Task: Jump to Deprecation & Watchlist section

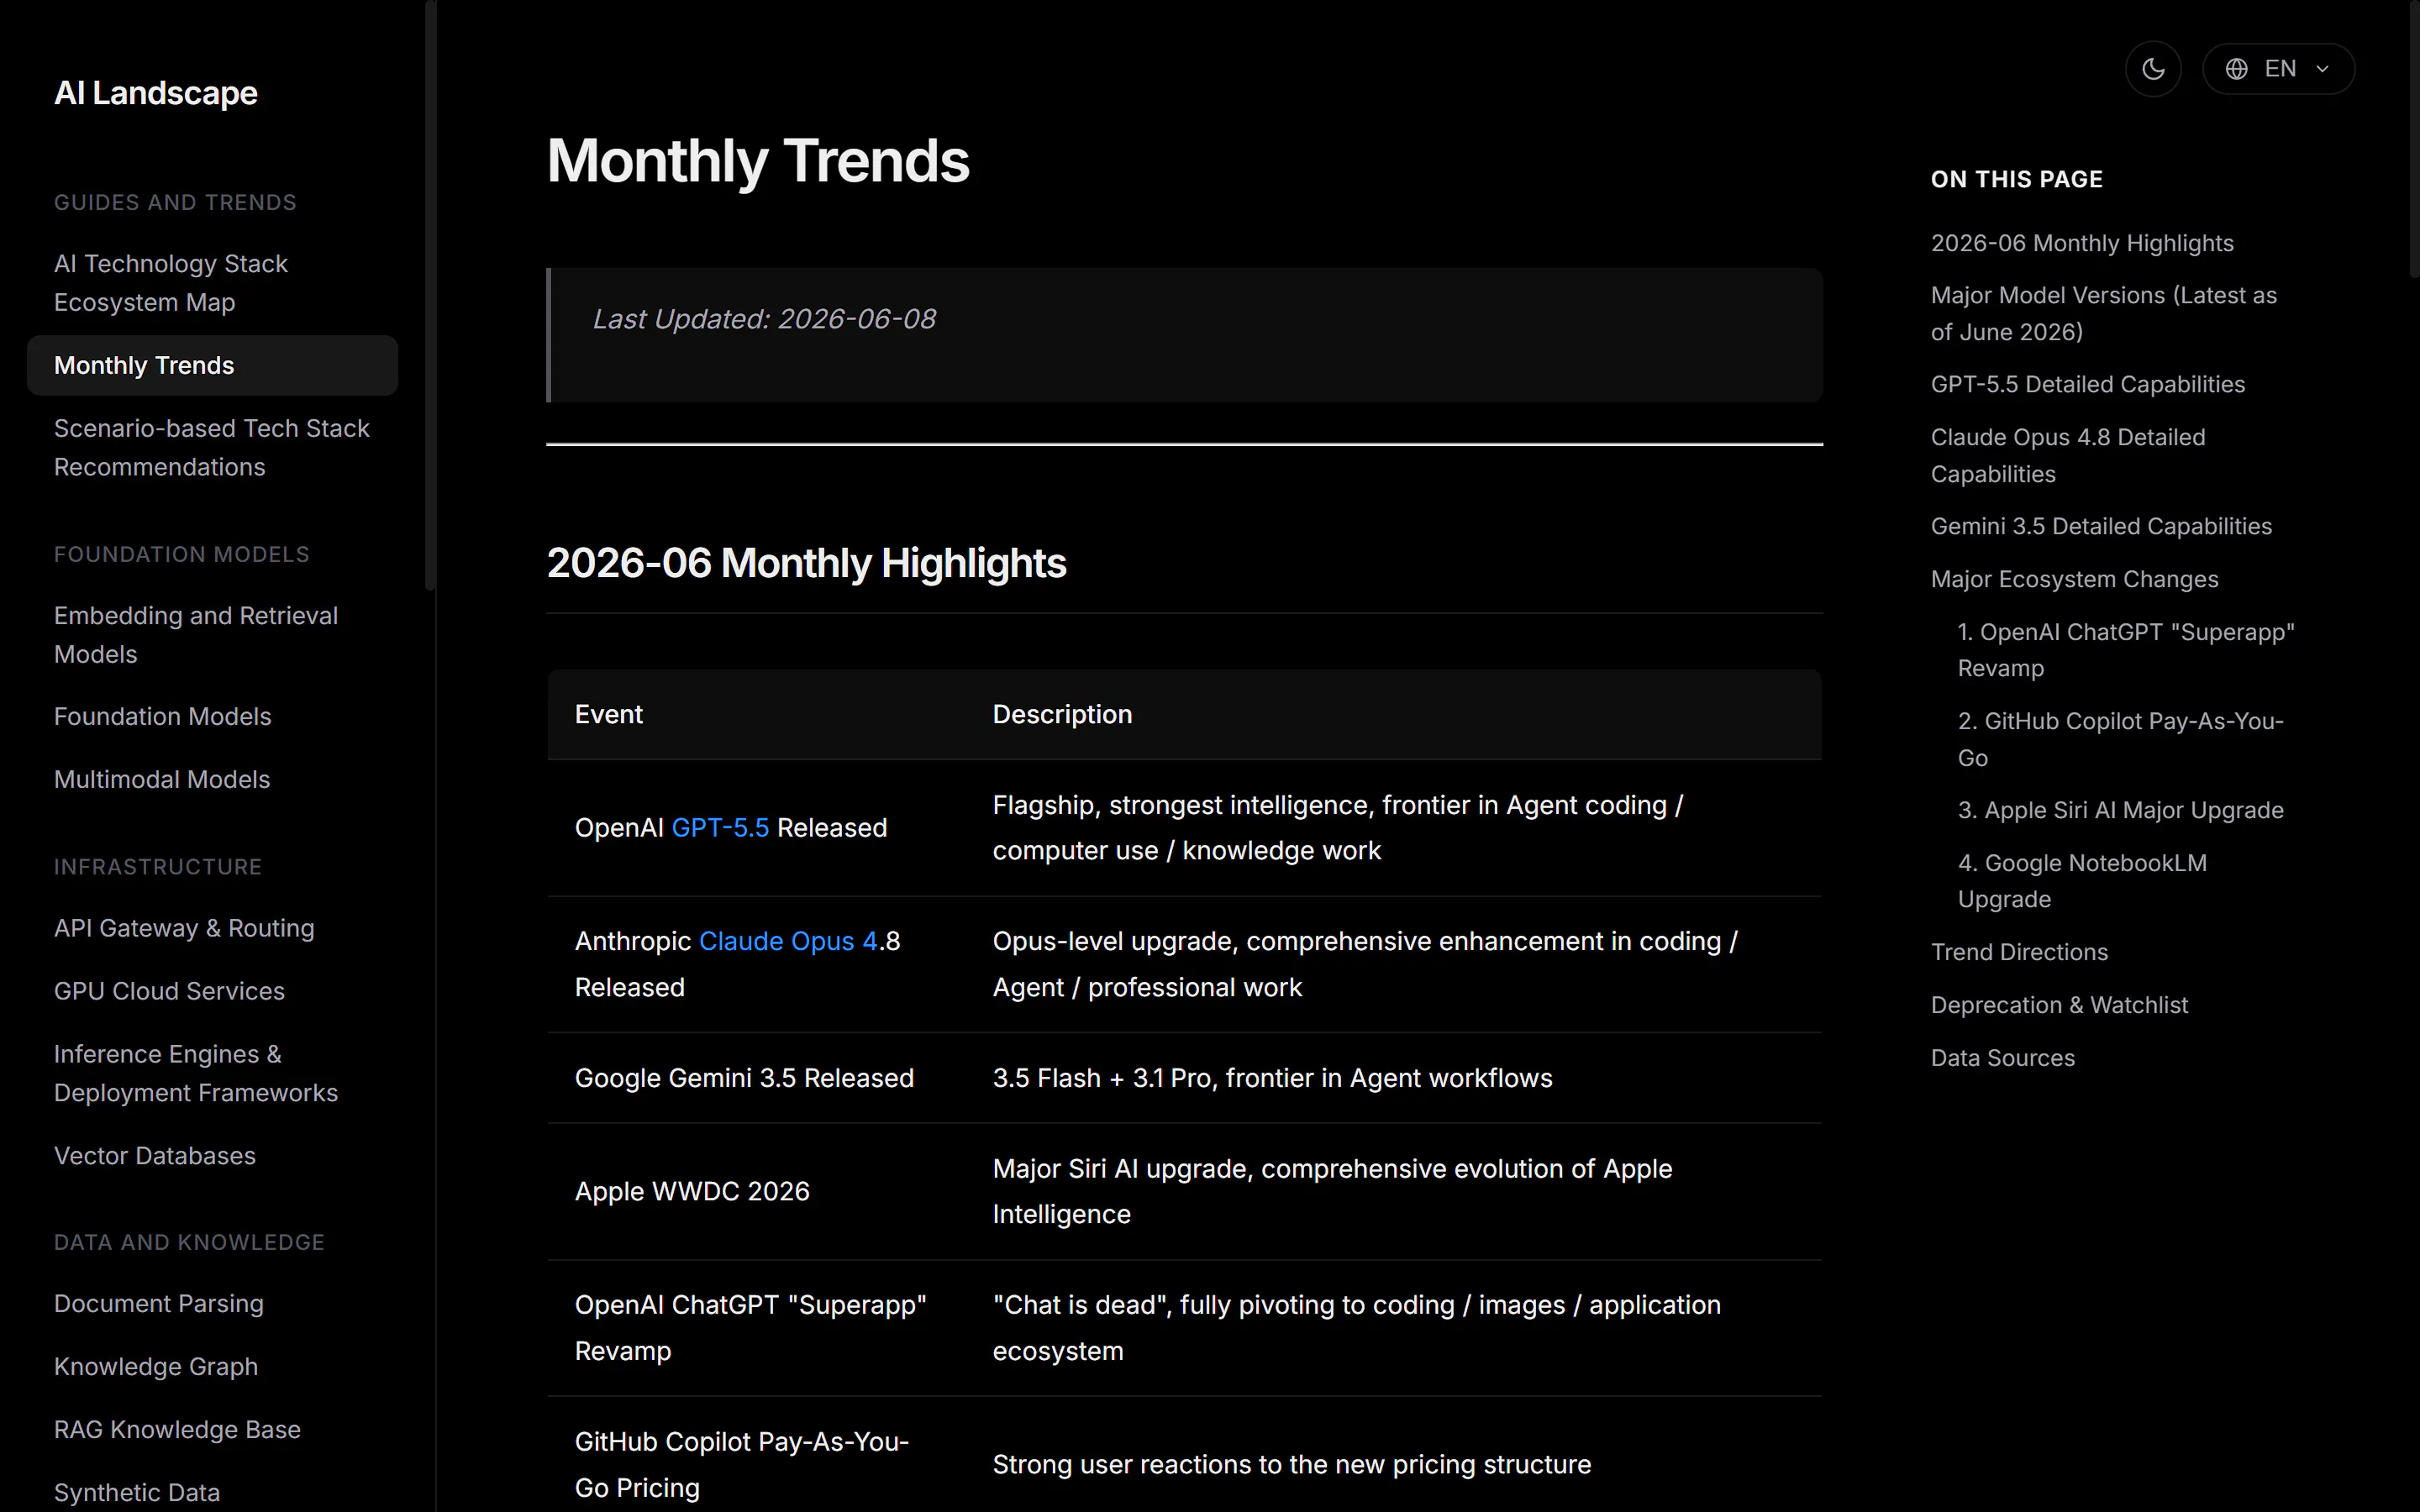Action: 2059,1006
